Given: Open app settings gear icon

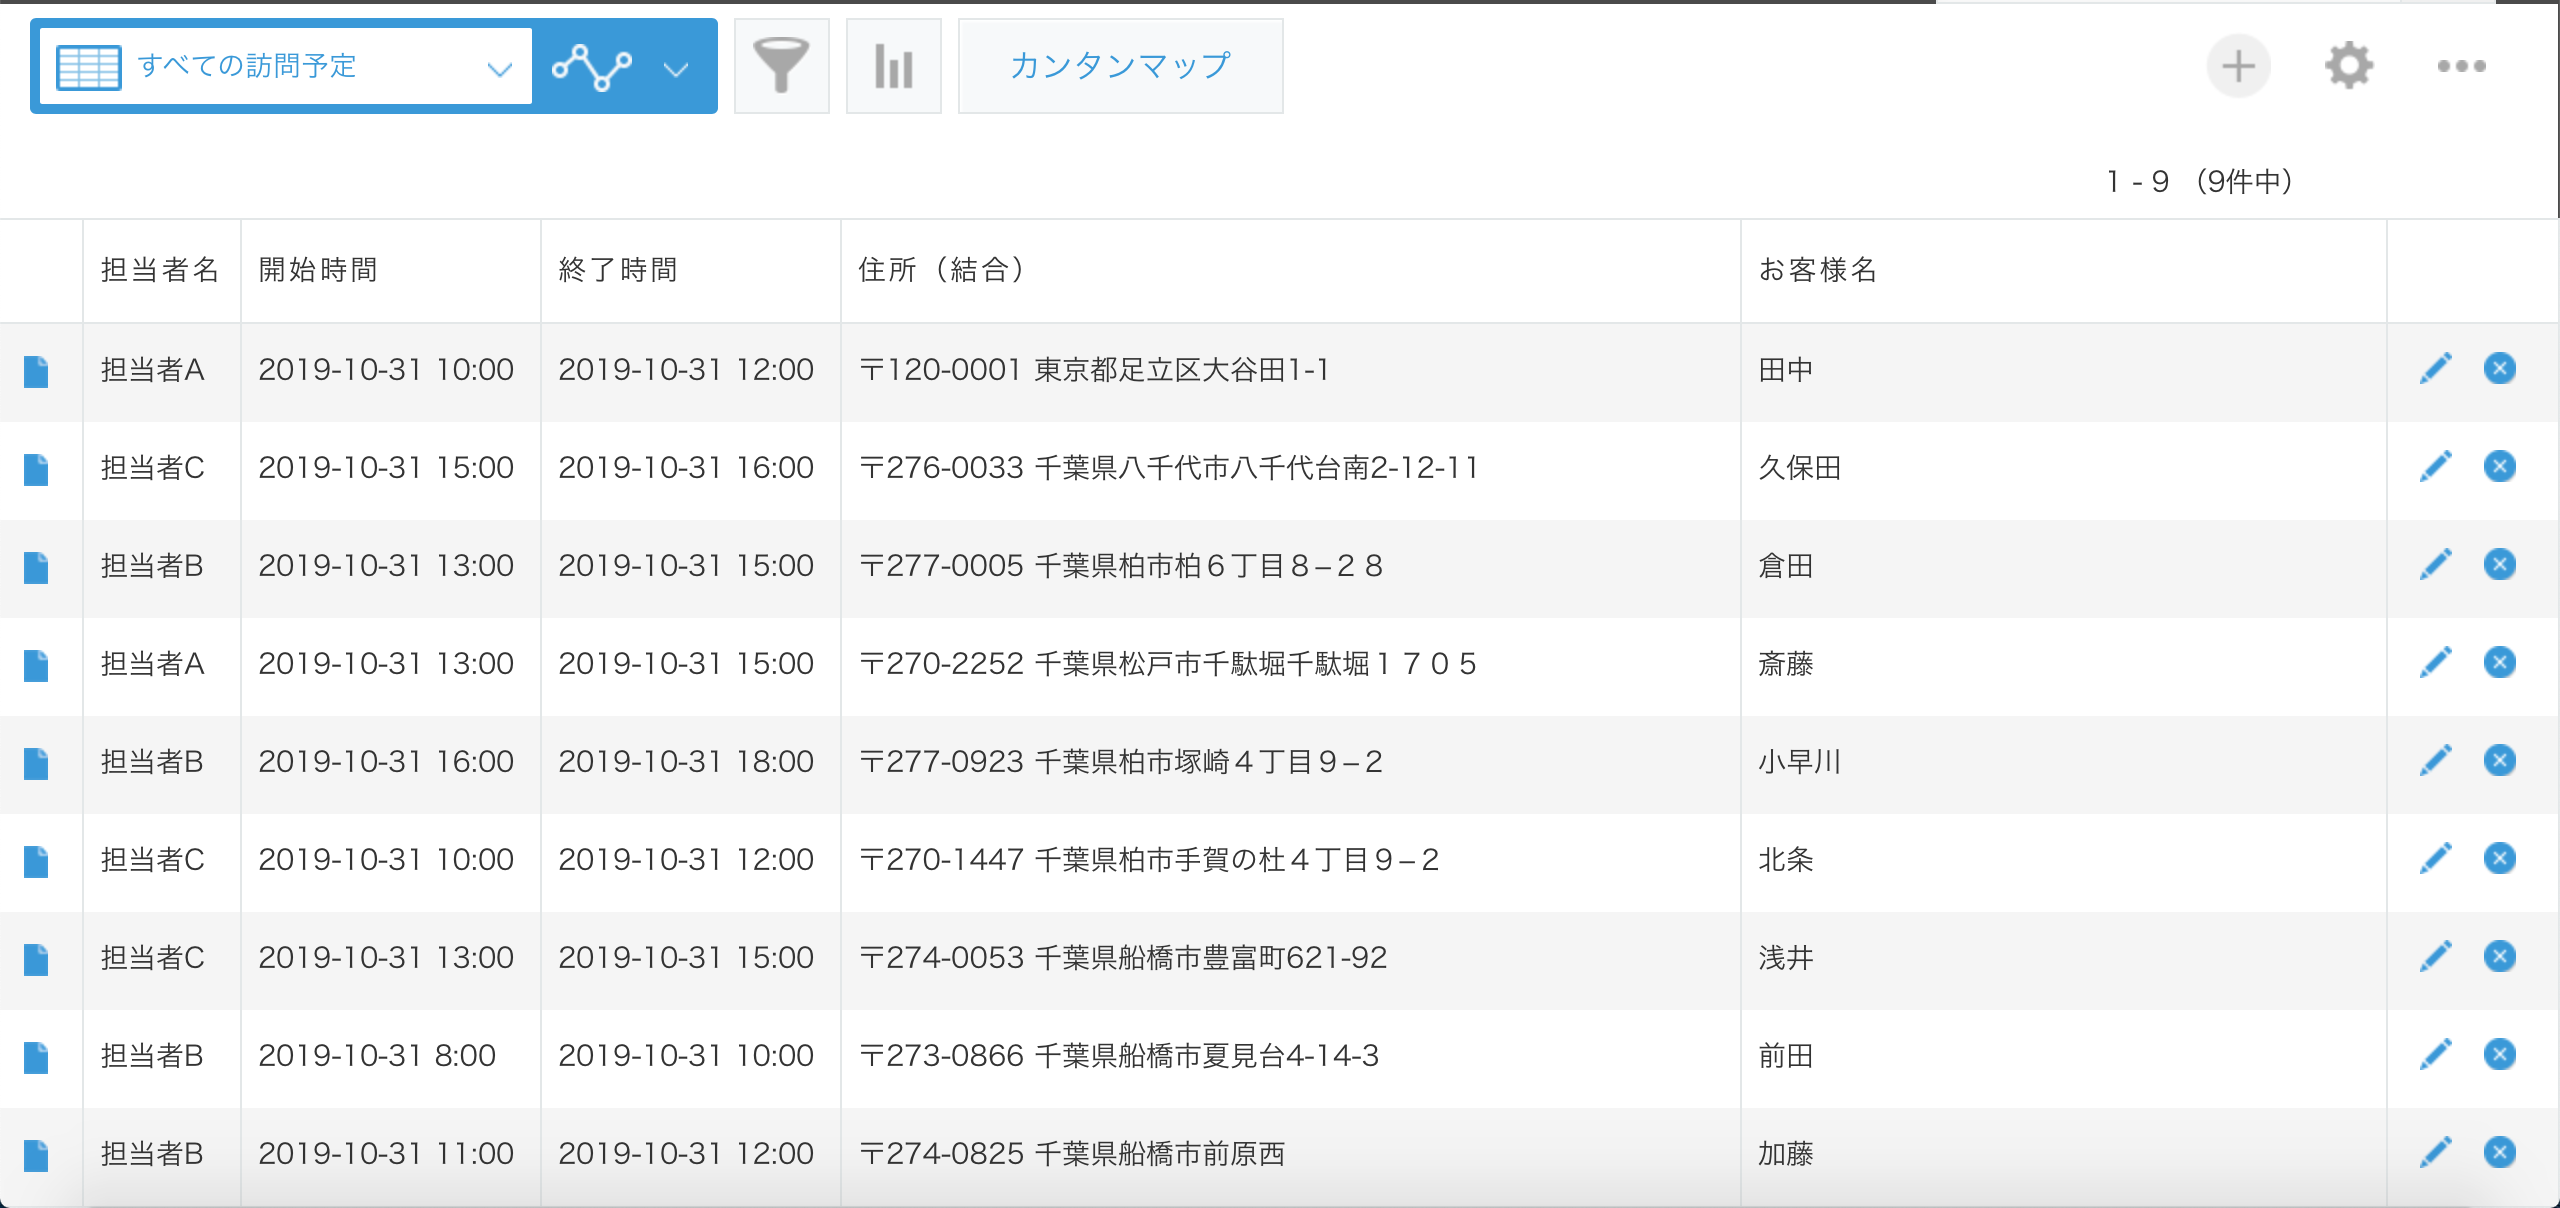Looking at the screenshot, I should (x=2348, y=66).
